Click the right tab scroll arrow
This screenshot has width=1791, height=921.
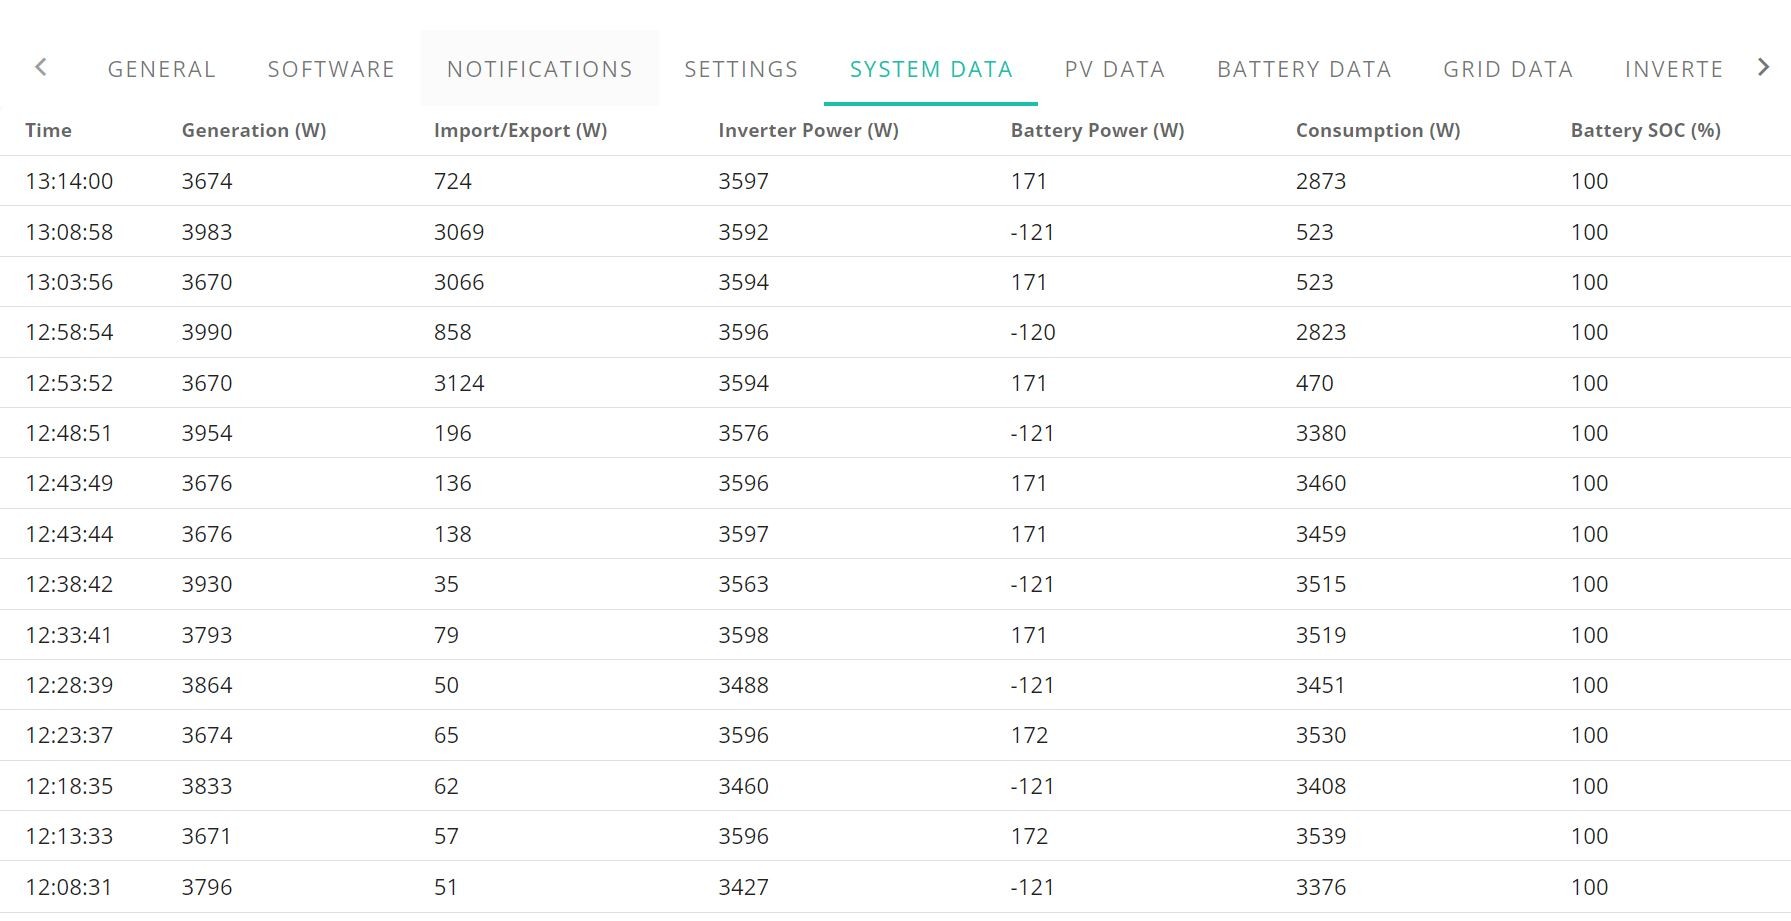coord(1764,67)
